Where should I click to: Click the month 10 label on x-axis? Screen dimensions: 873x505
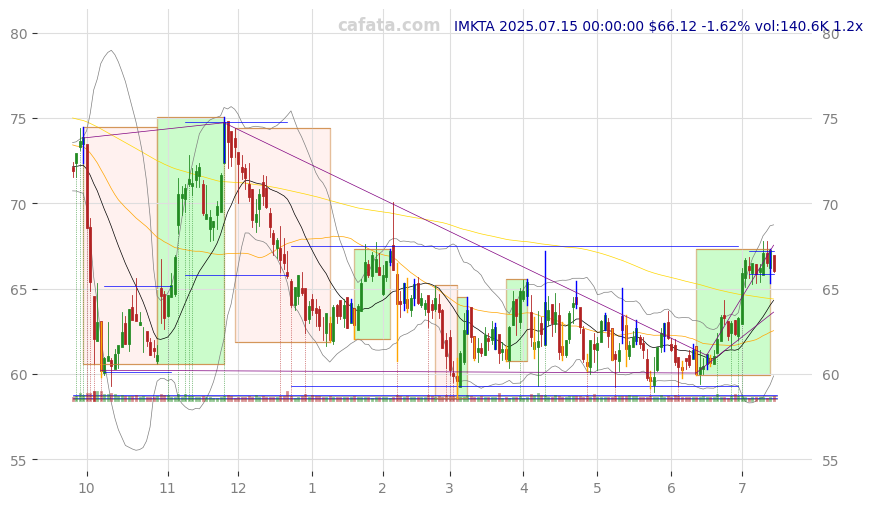[x=86, y=488]
